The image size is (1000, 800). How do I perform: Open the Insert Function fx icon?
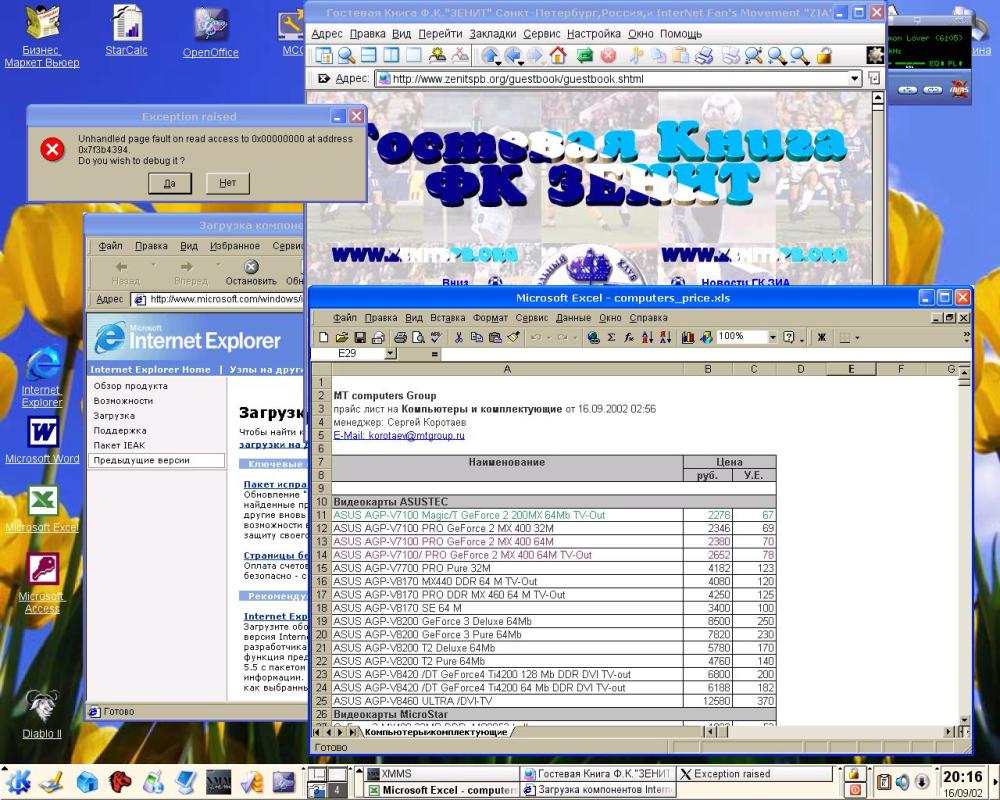[x=629, y=337]
